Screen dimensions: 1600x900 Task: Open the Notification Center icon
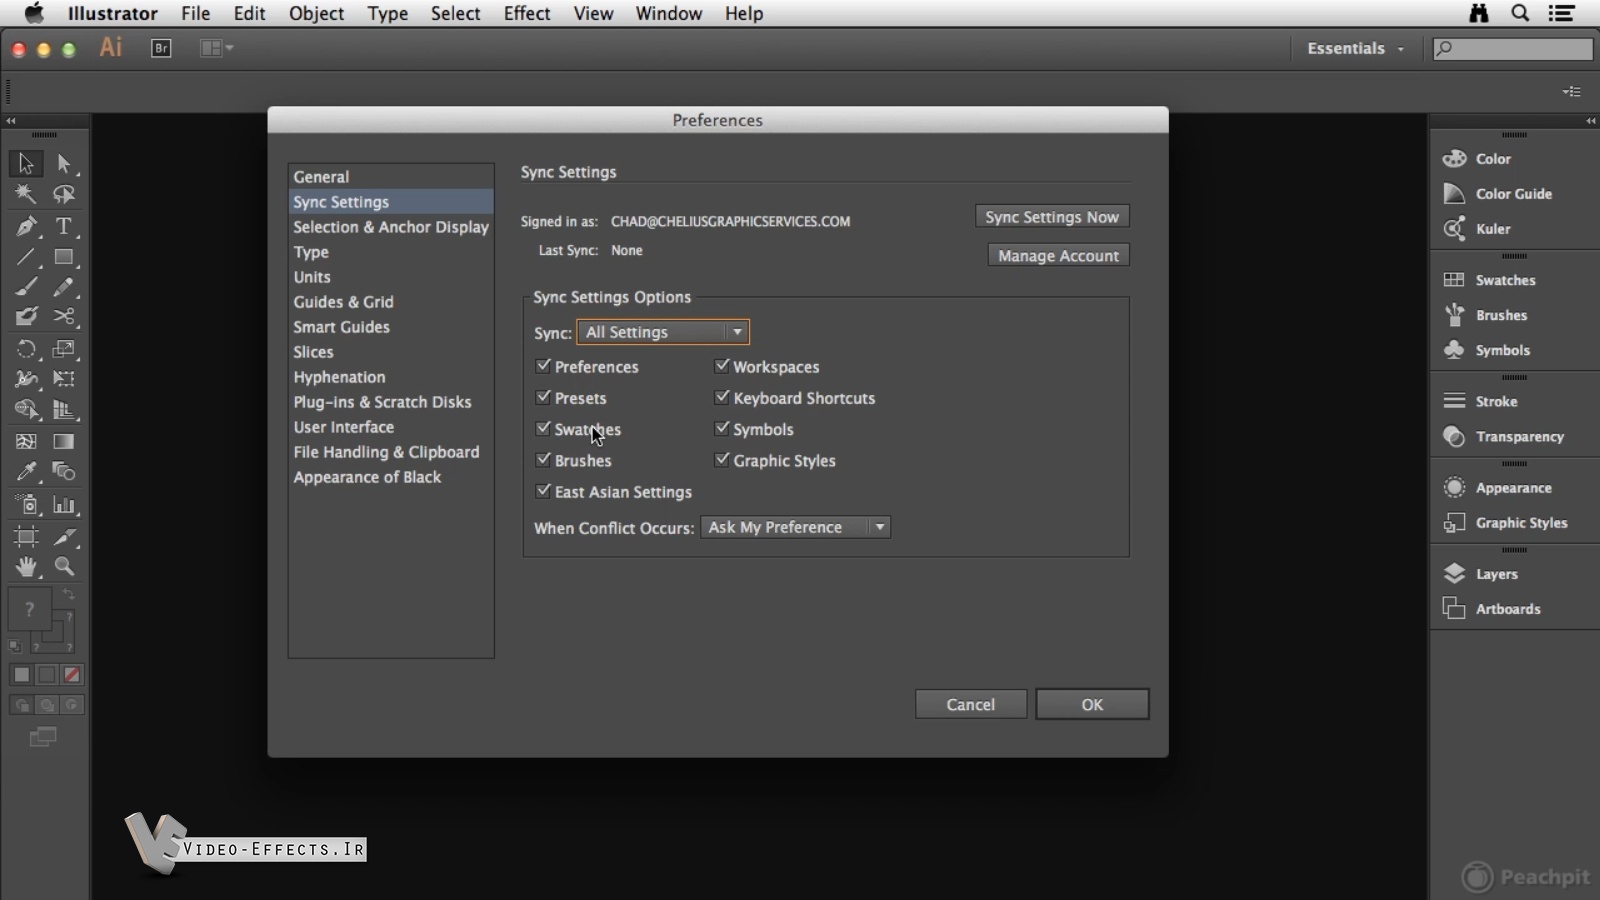(x=1561, y=13)
